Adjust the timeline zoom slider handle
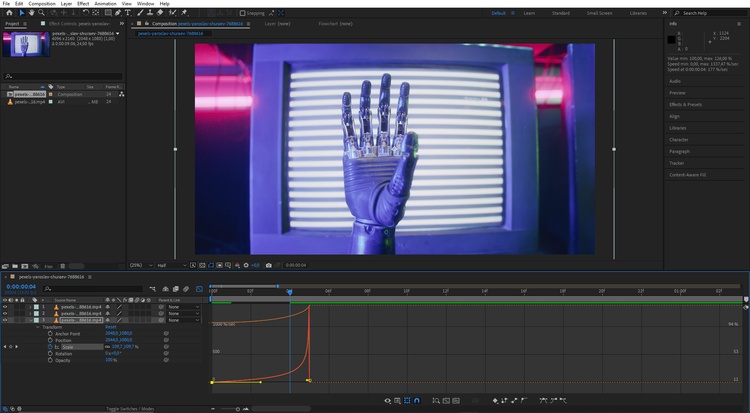Image resolution: width=750 pixels, height=413 pixels. [x=238, y=409]
